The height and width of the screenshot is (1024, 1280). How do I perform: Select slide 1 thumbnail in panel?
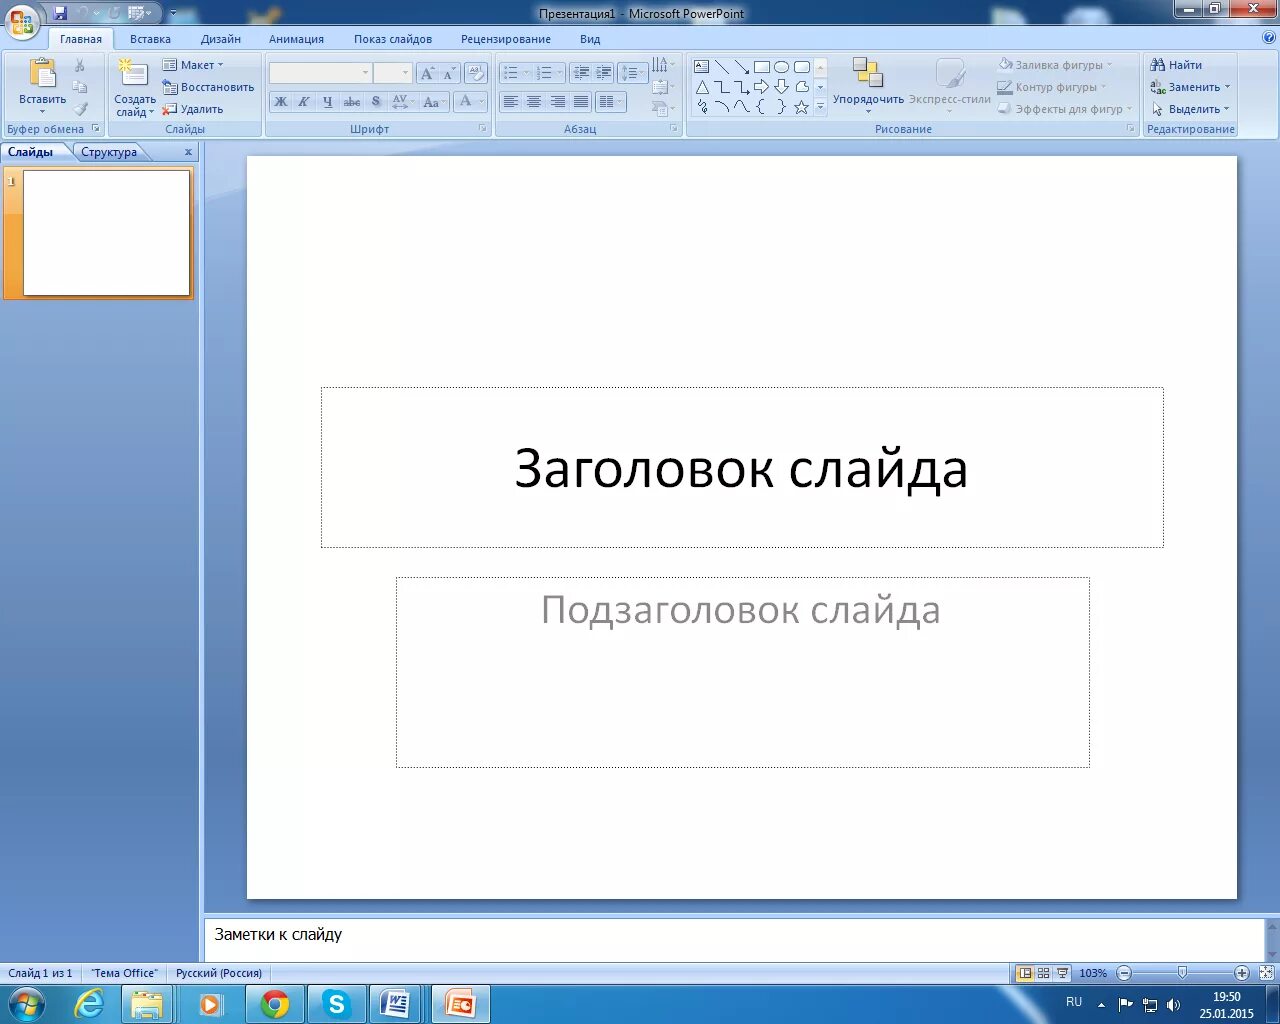(x=107, y=233)
